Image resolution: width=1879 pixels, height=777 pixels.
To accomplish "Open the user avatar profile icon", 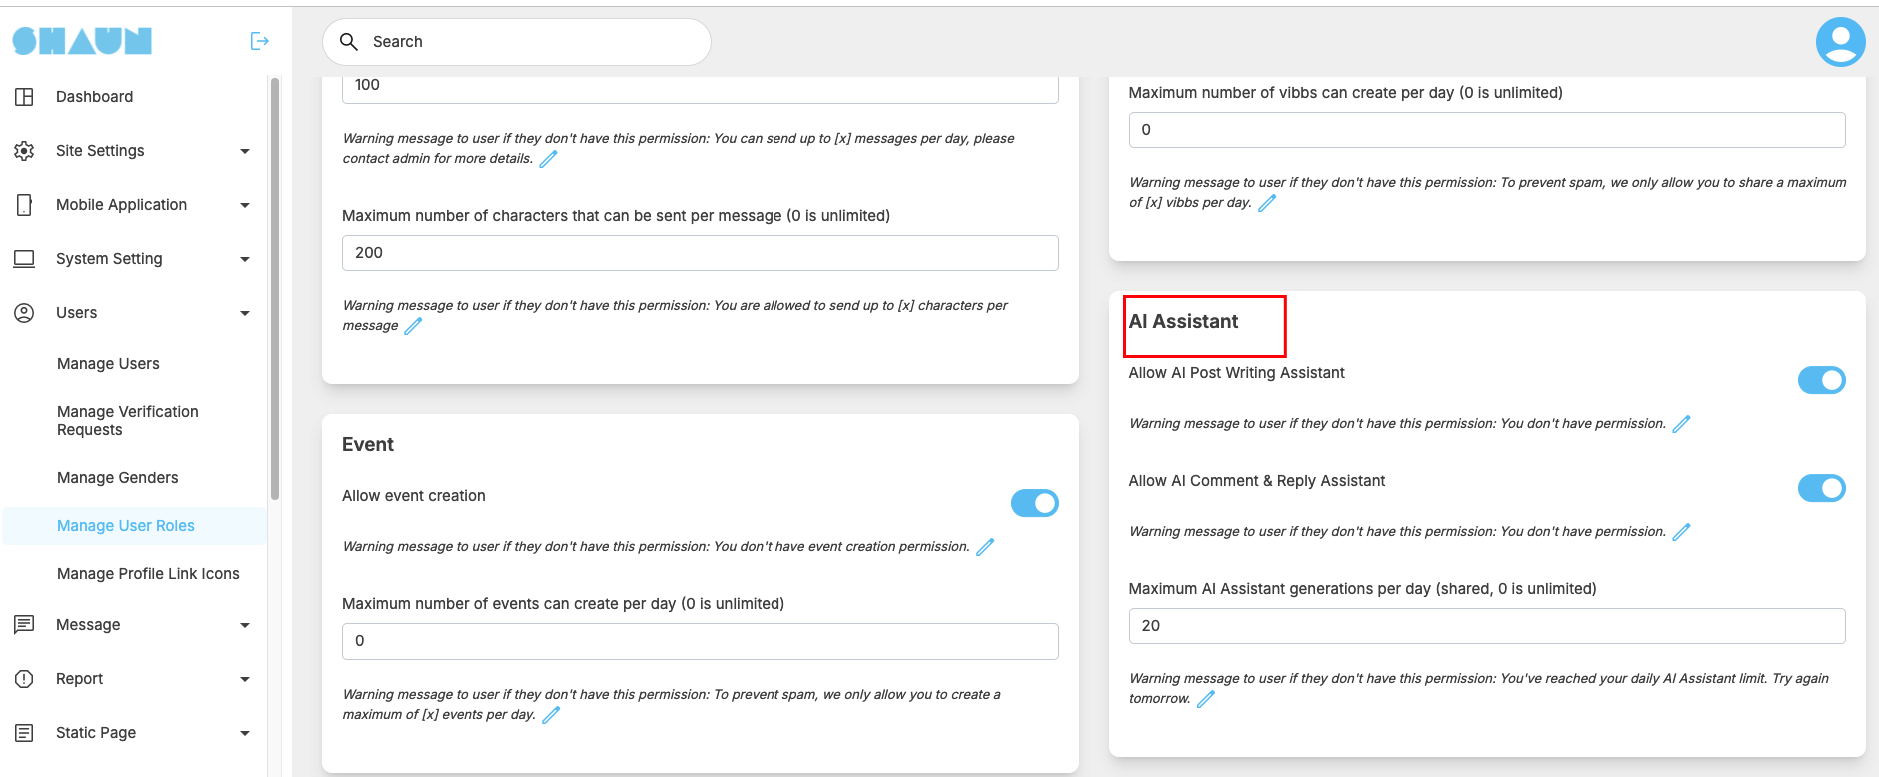I will click(x=1840, y=42).
